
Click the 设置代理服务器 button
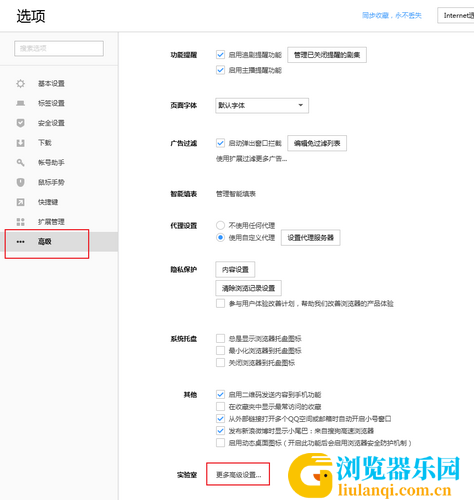pos(310,238)
